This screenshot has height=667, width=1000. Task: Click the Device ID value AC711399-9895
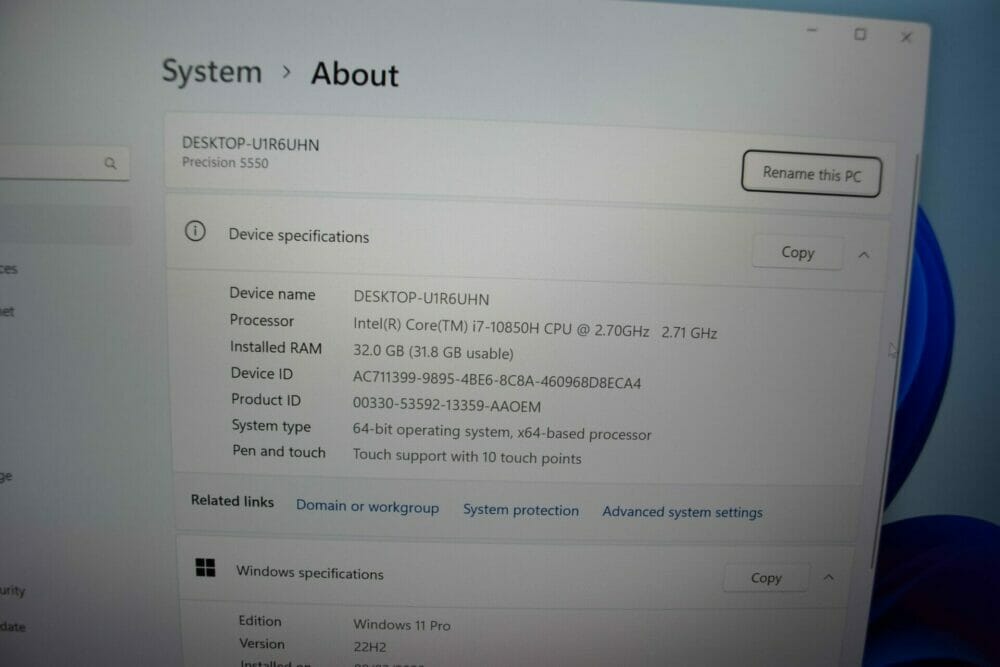(x=497, y=380)
